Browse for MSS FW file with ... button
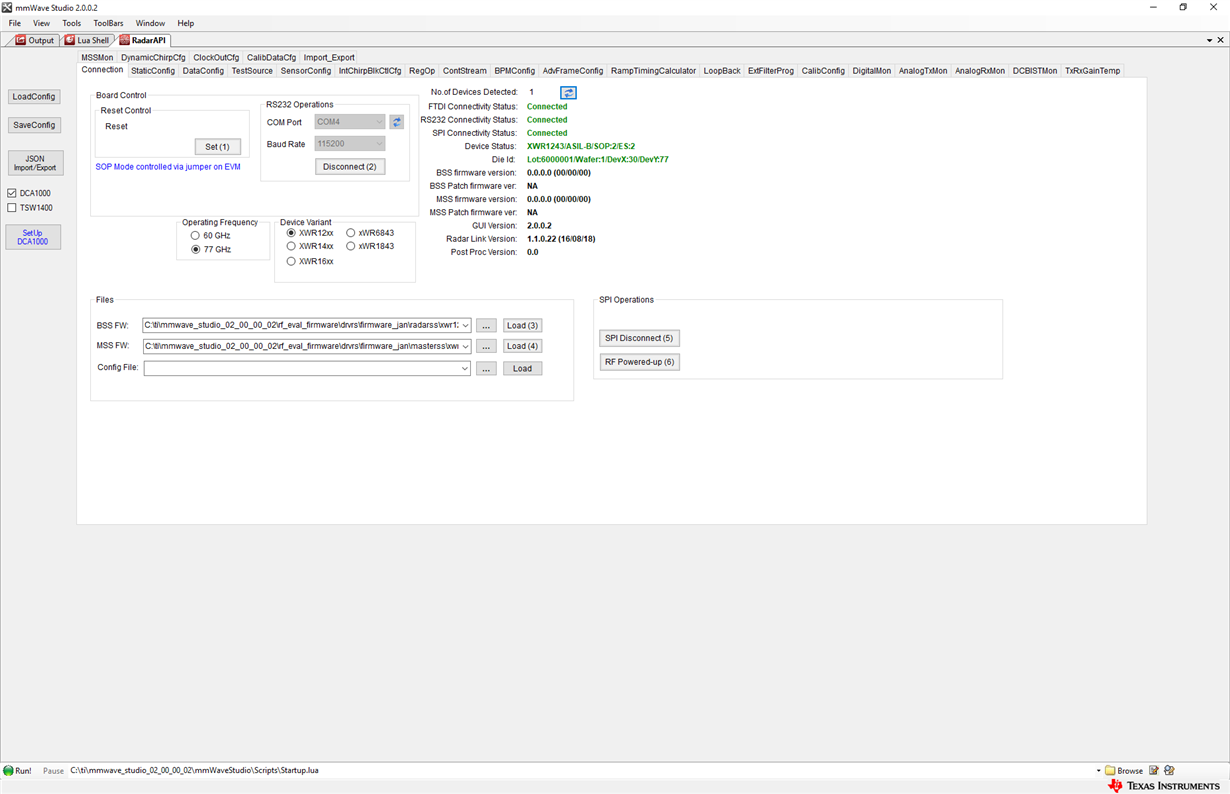 point(486,347)
